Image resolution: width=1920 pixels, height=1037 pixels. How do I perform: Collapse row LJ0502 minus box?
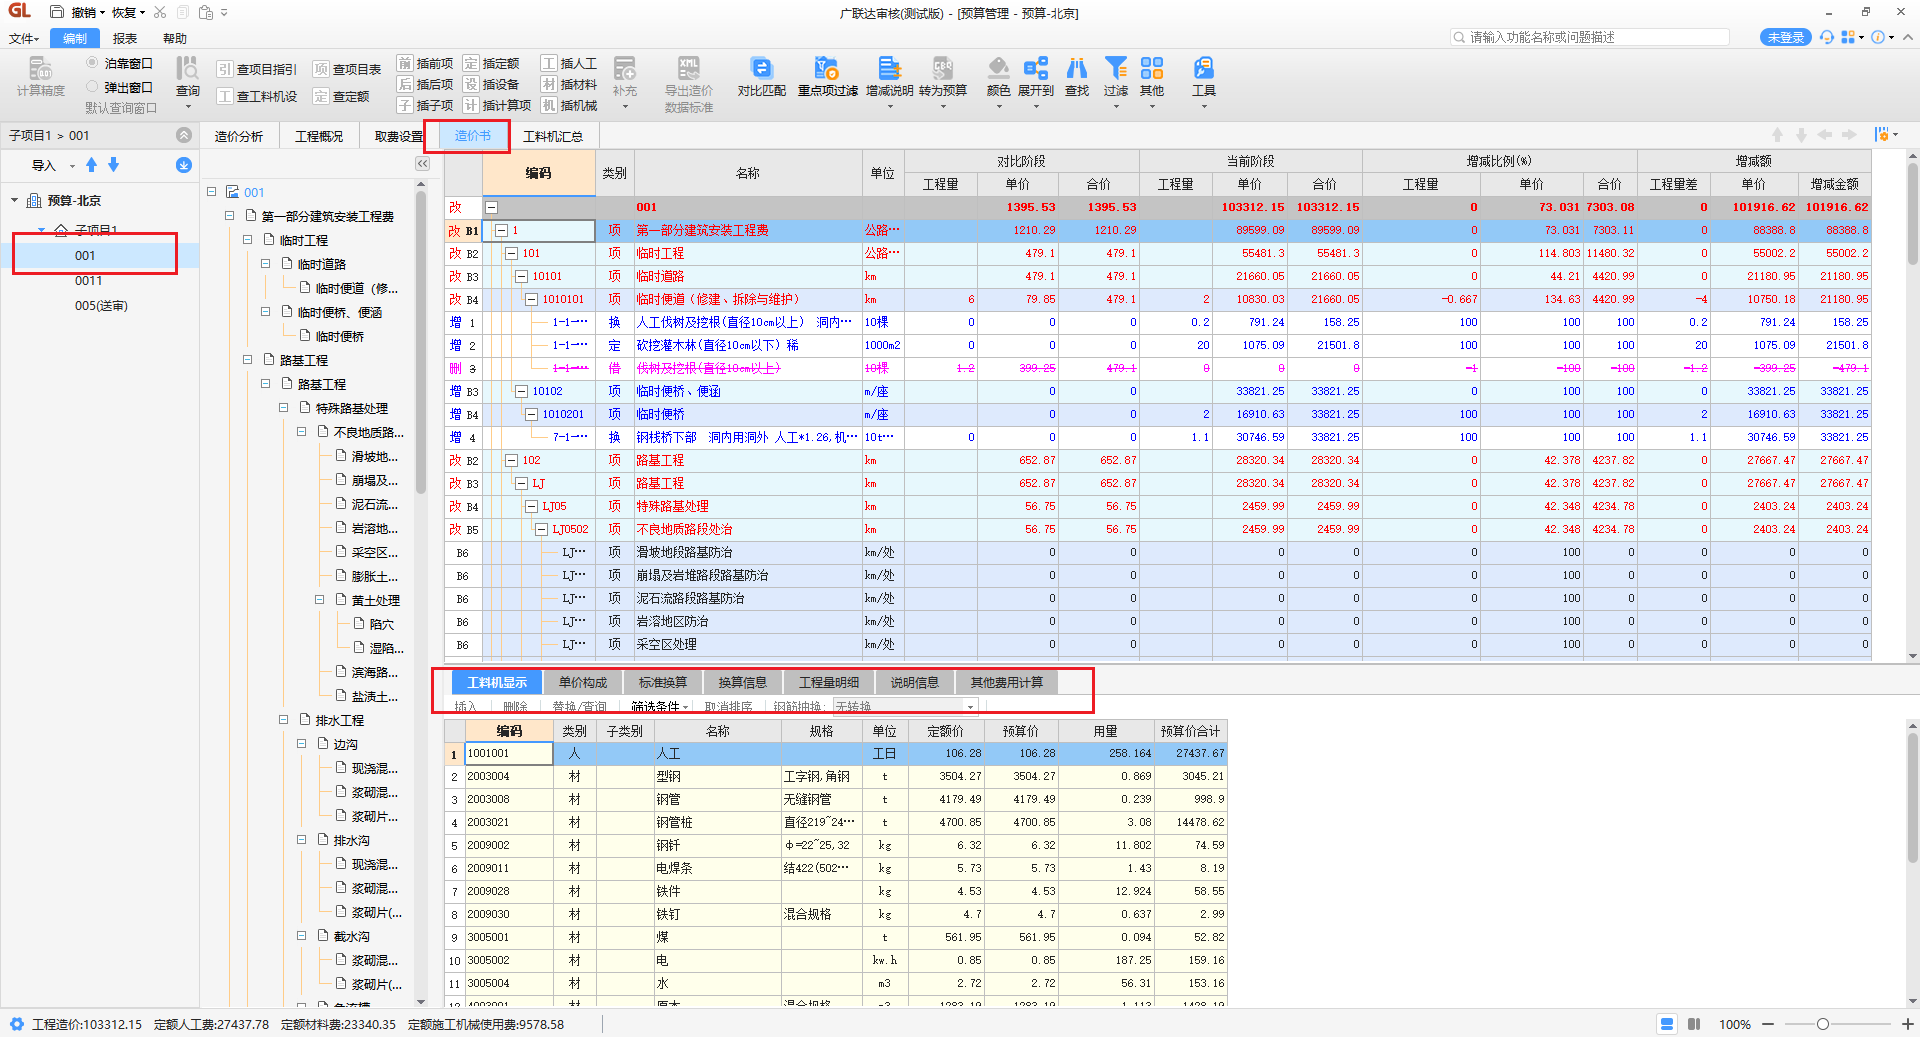click(541, 529)
